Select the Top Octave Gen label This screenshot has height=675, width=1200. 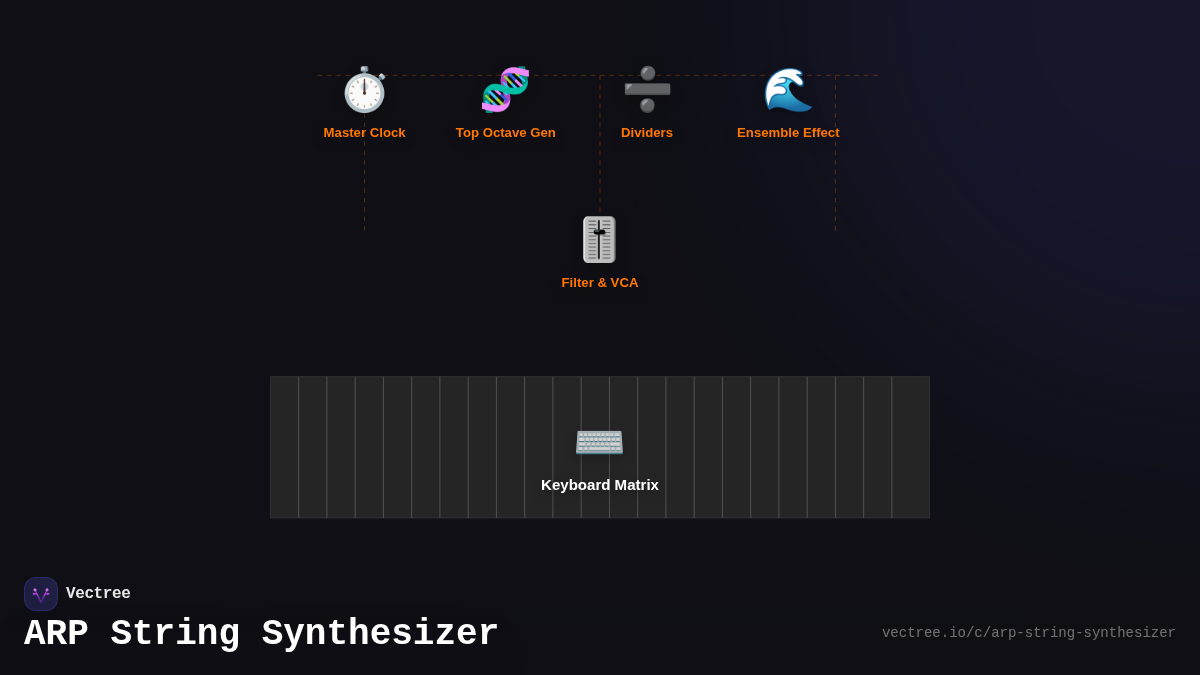click(x=505, y=132)
